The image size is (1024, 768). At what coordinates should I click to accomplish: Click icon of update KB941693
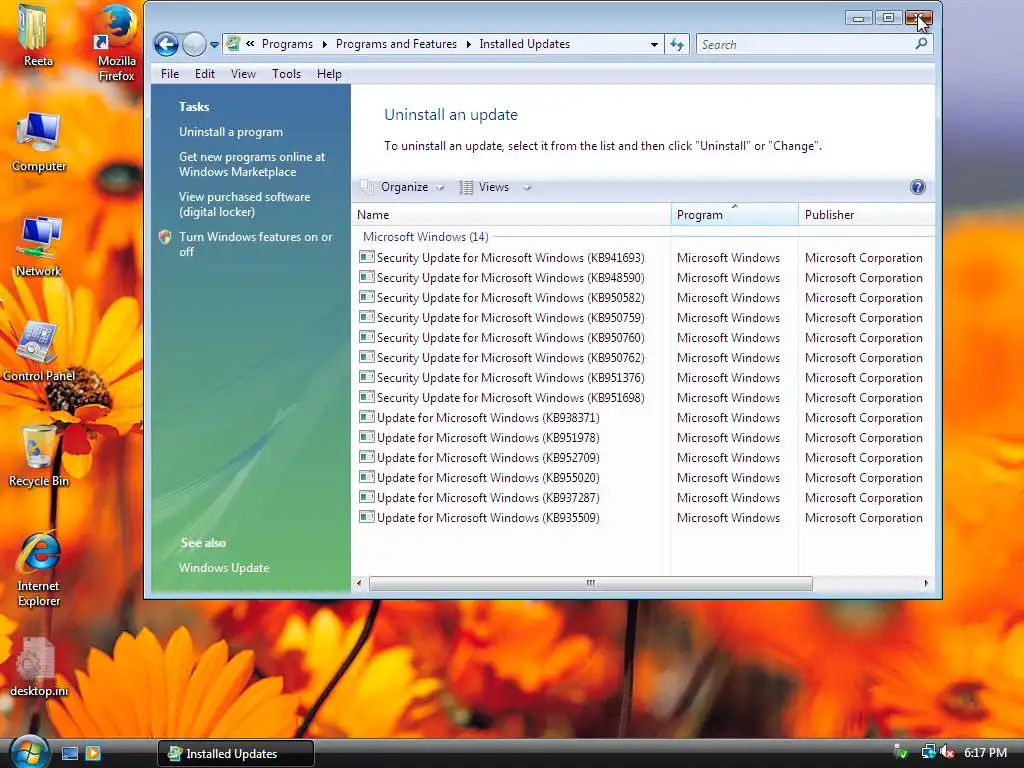pos(366,257)
